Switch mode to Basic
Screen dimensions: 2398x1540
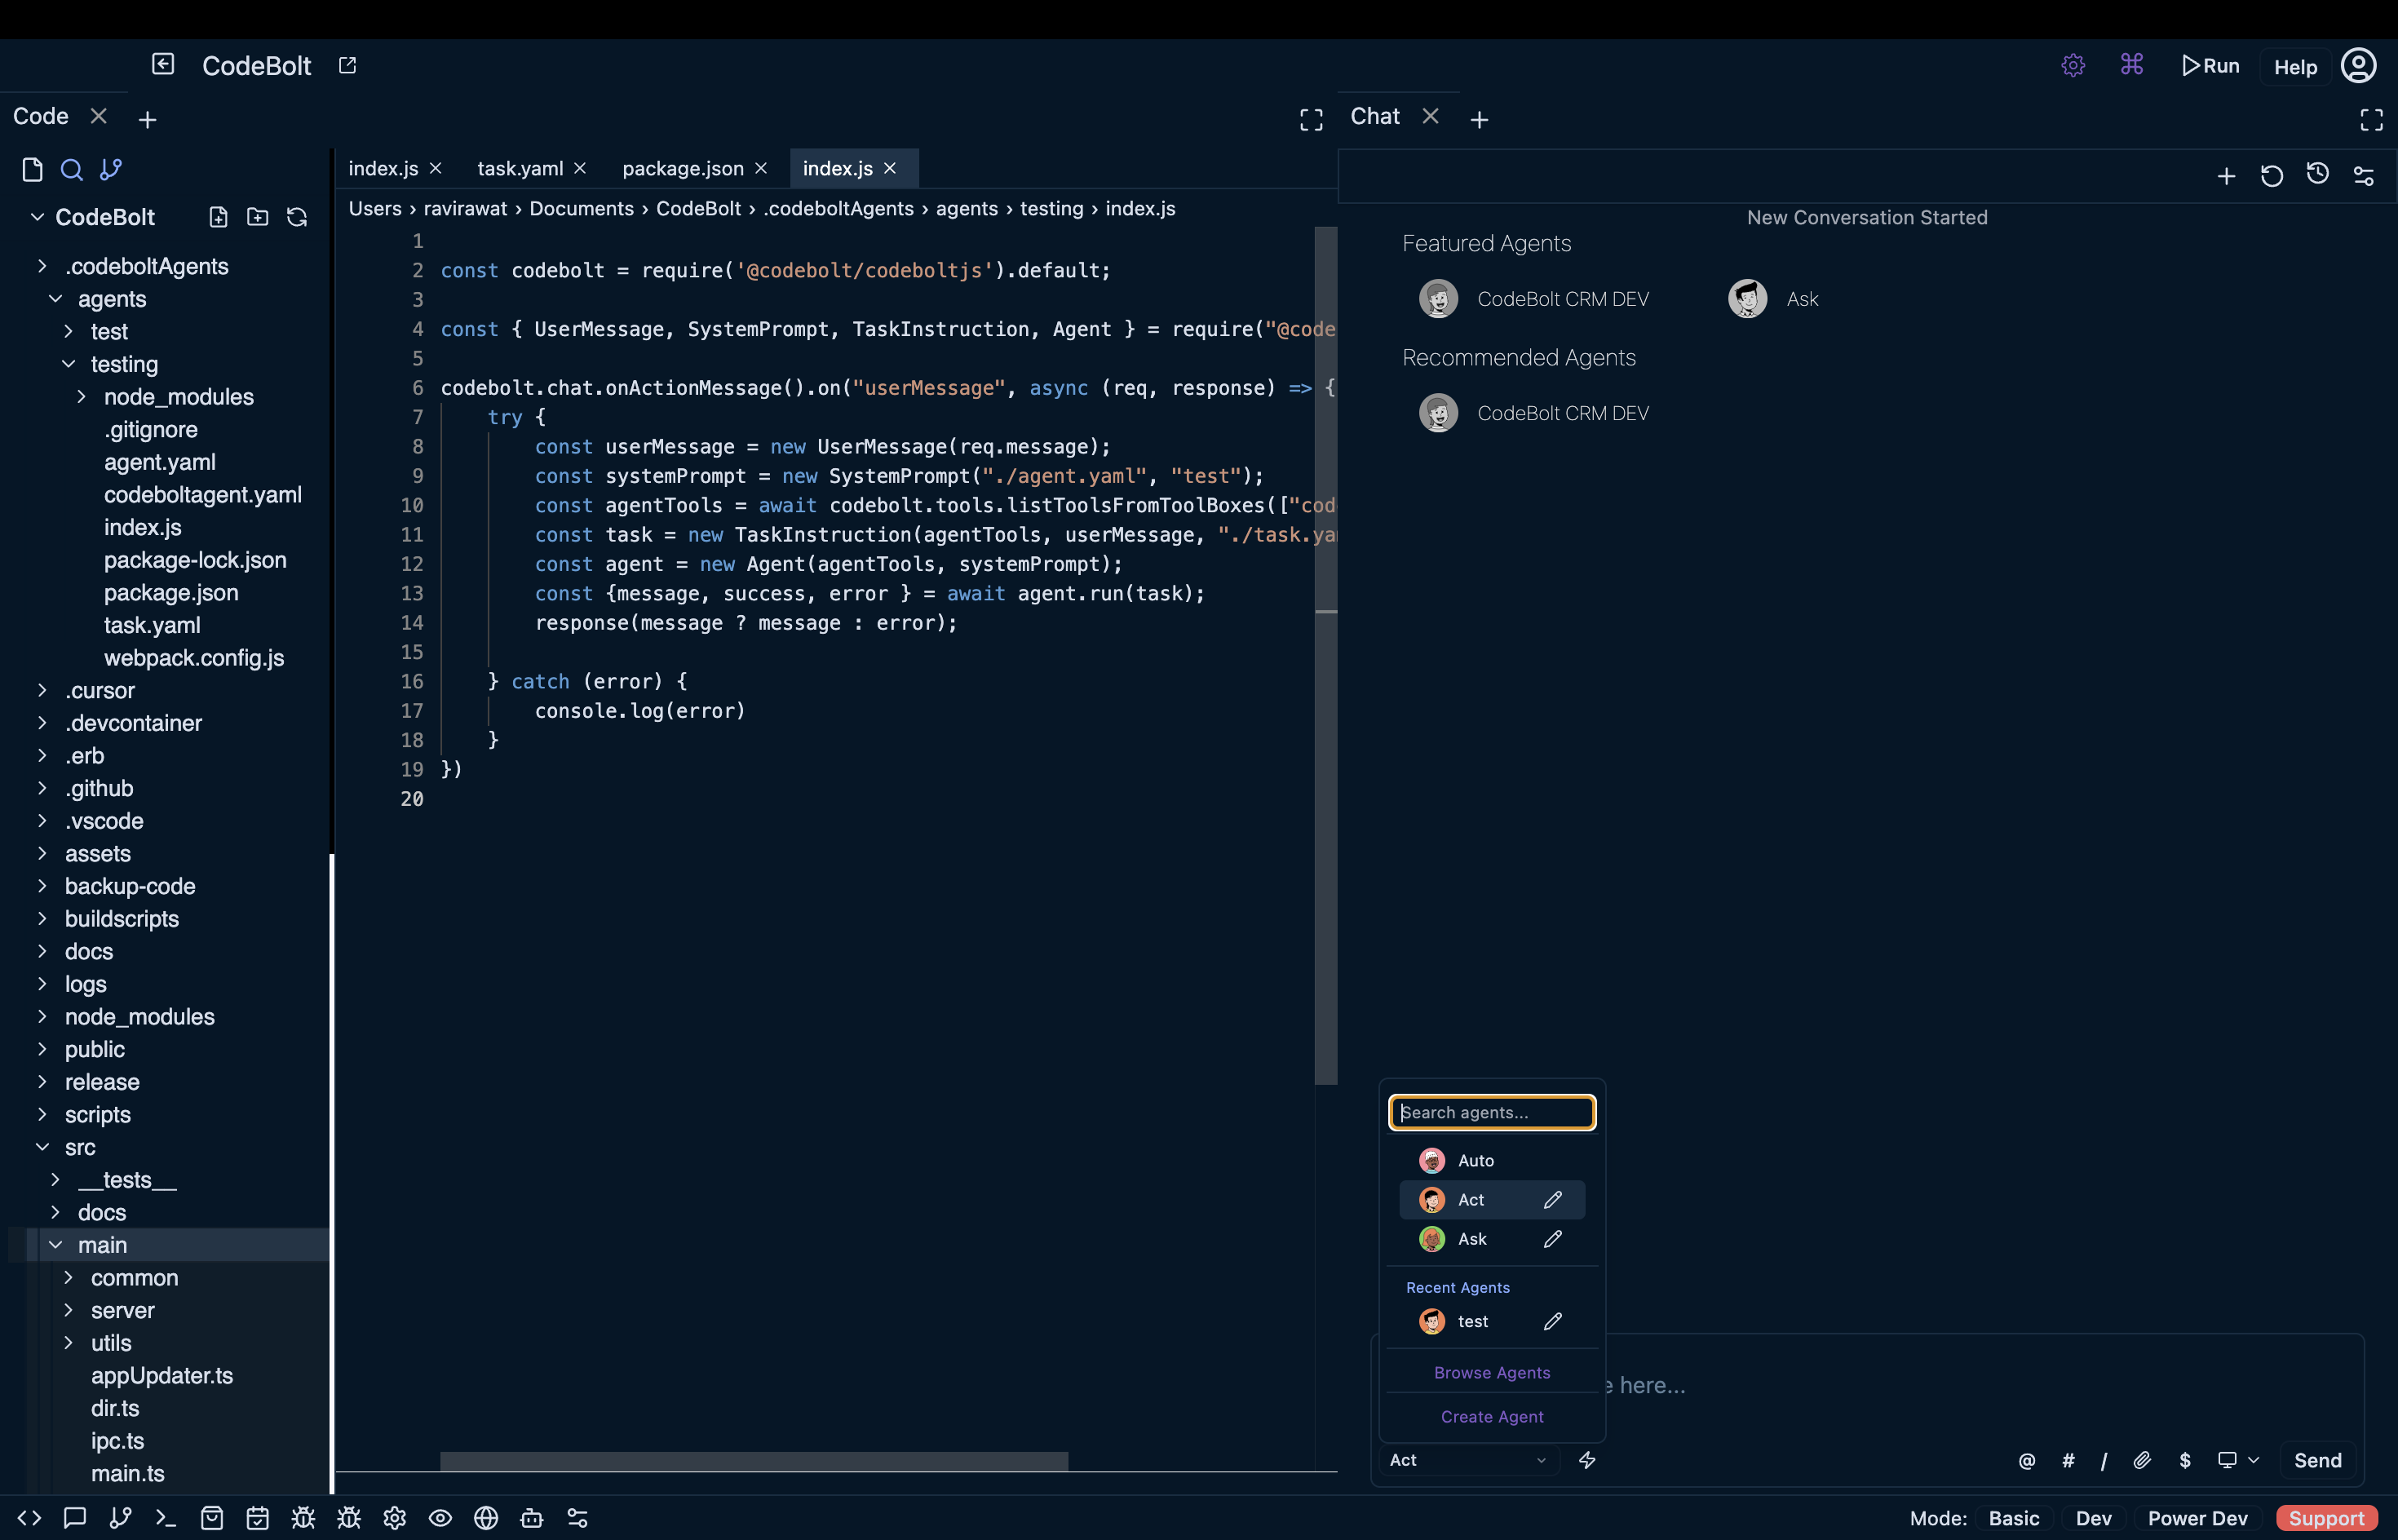coord(2013,1518)
